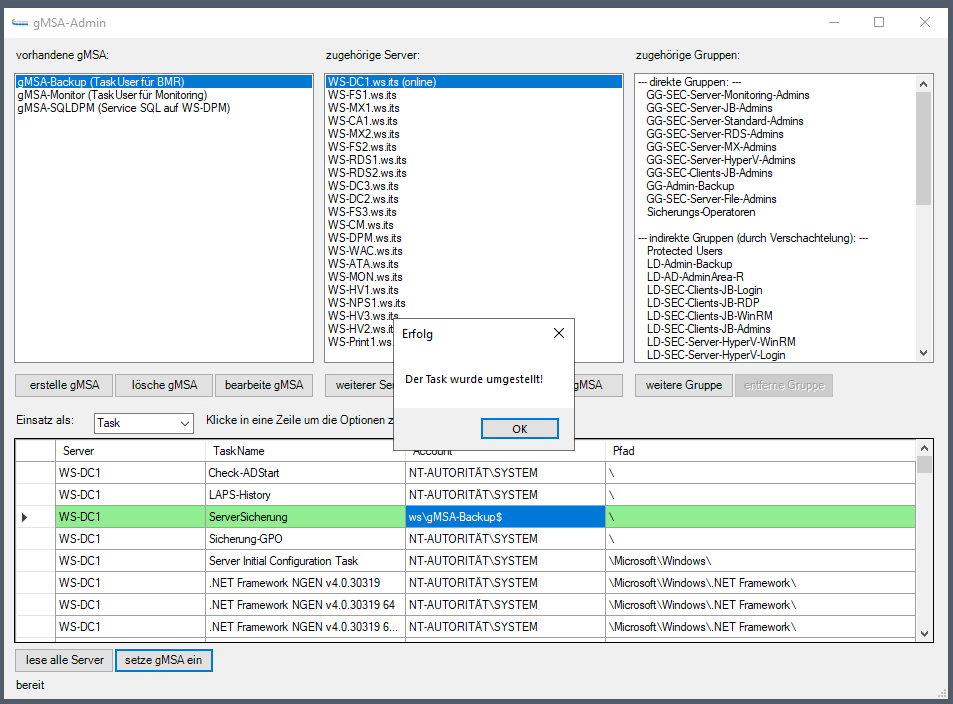Viewport: 953px width, 704px height.
Task: Click the setze gMSA ein button
Action: (x=163, y=660)
